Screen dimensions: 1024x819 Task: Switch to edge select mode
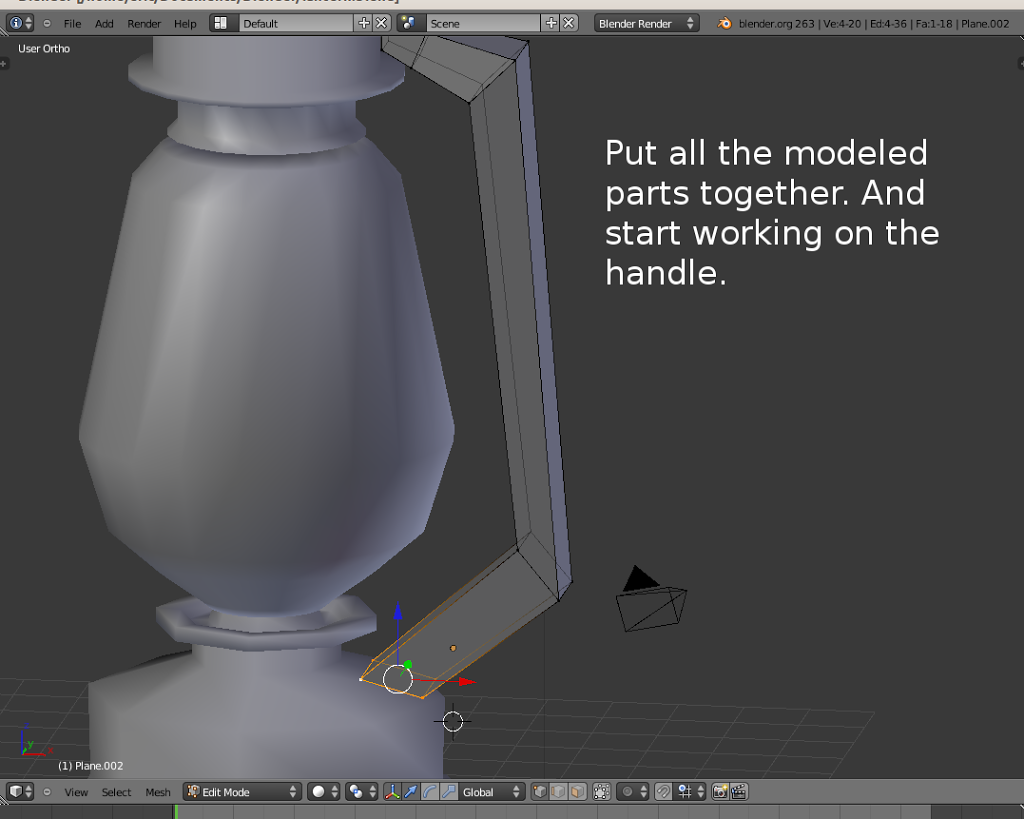click(x=557, y=791)
